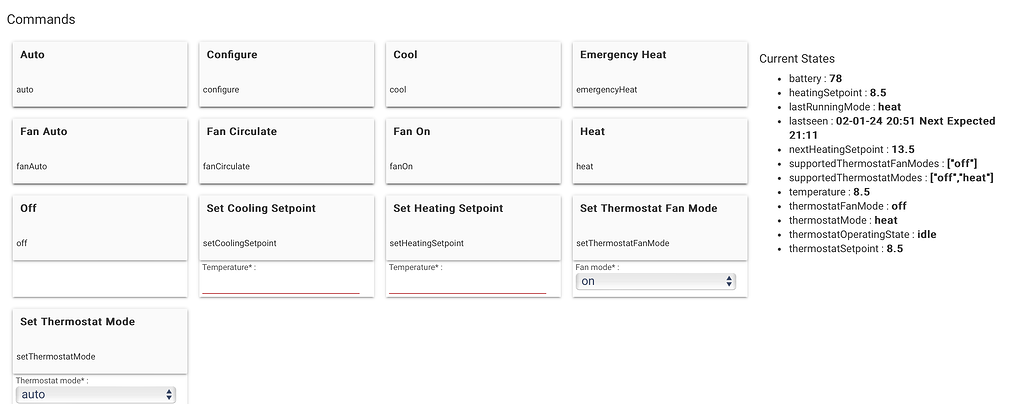Click the Set Thermostat Mode button
Image resolution: width=1024 pixels, height=404 pixels.
(99, 338)
